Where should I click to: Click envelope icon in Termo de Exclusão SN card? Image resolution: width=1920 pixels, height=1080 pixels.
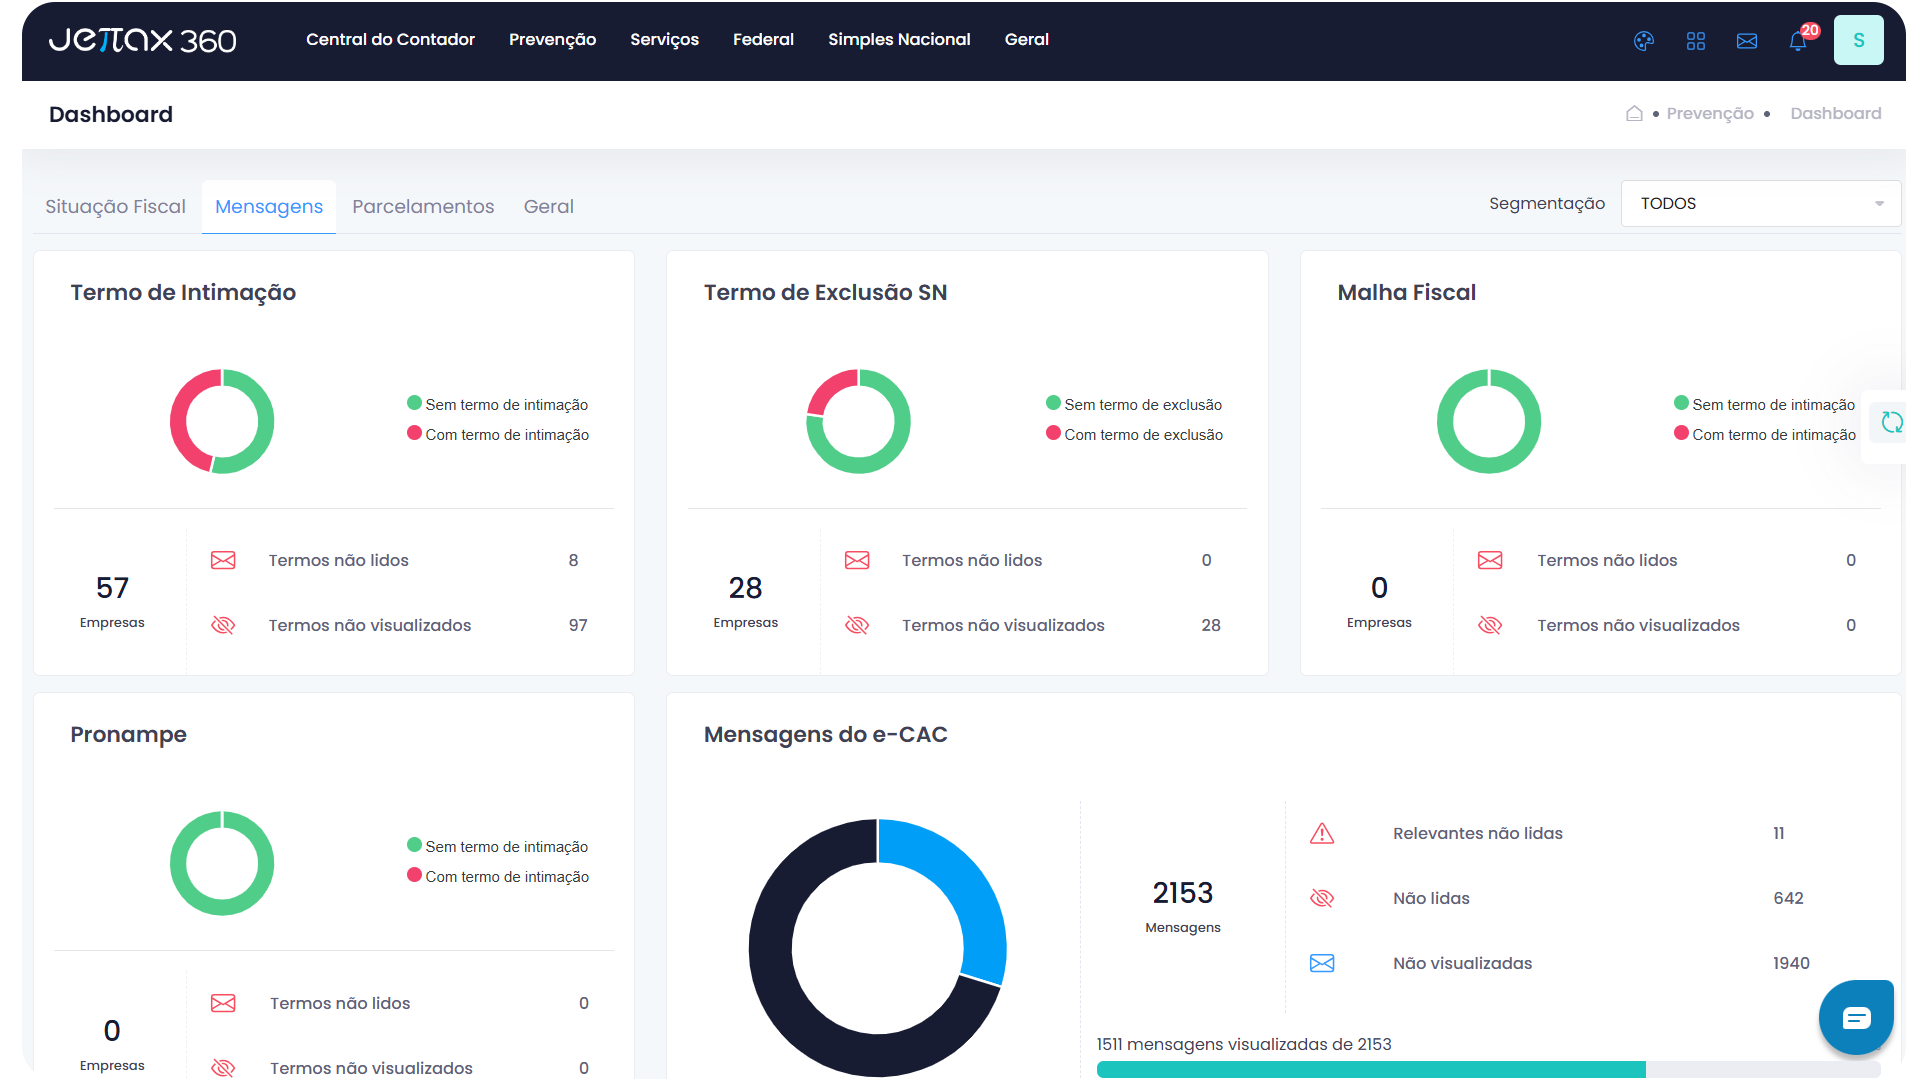click(857, 560)
